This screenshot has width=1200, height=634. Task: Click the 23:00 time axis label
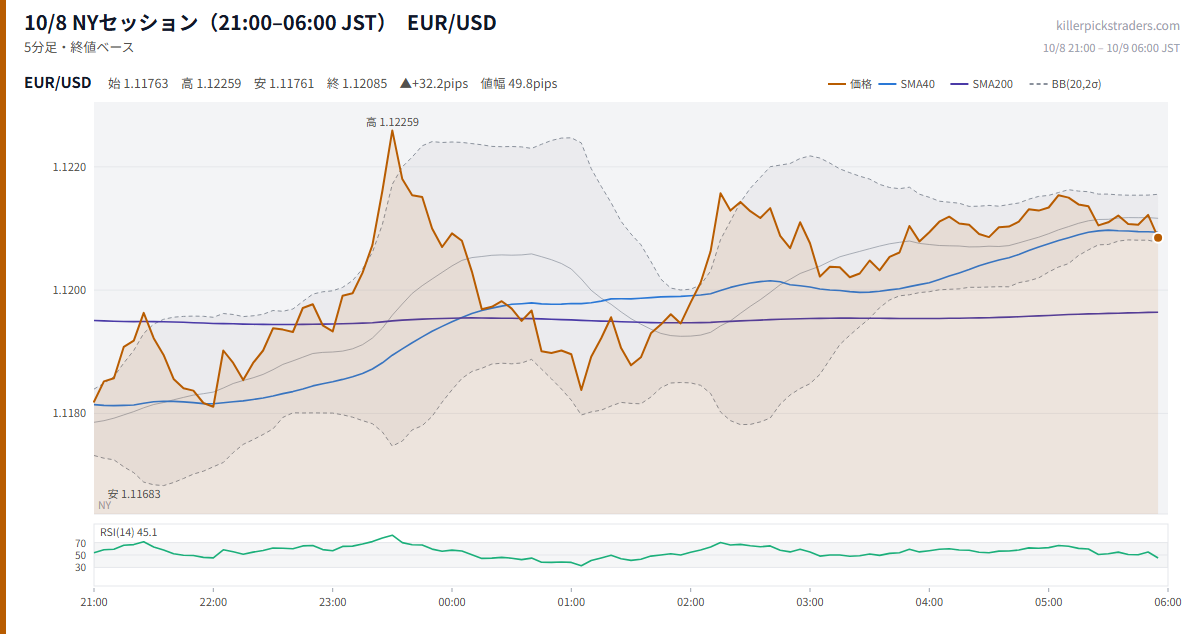(333, 602)
